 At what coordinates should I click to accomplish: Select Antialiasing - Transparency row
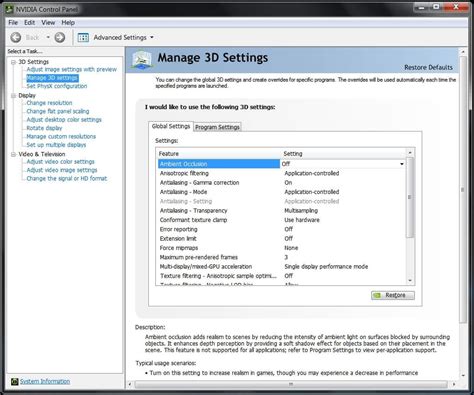(x=282, y=211)
